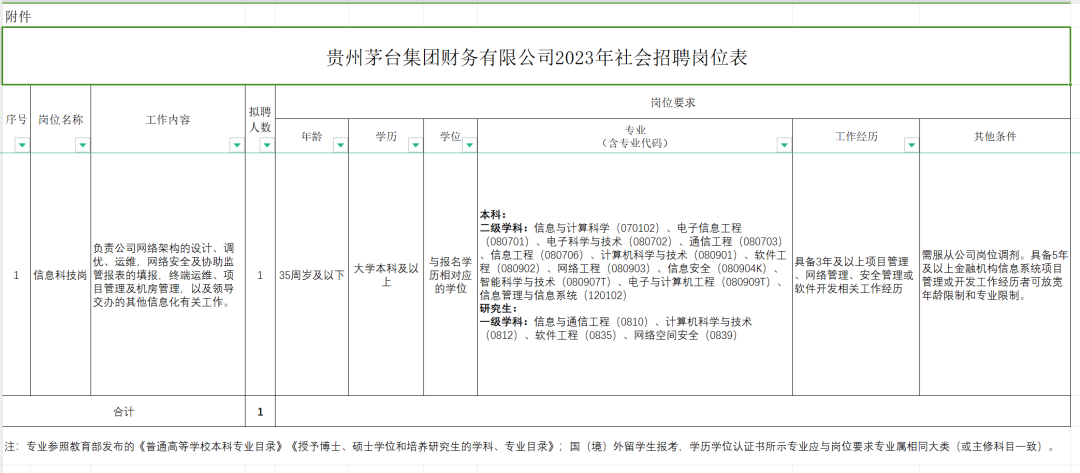Open the 岗位名称 column filter dropdown

(83, 145)
